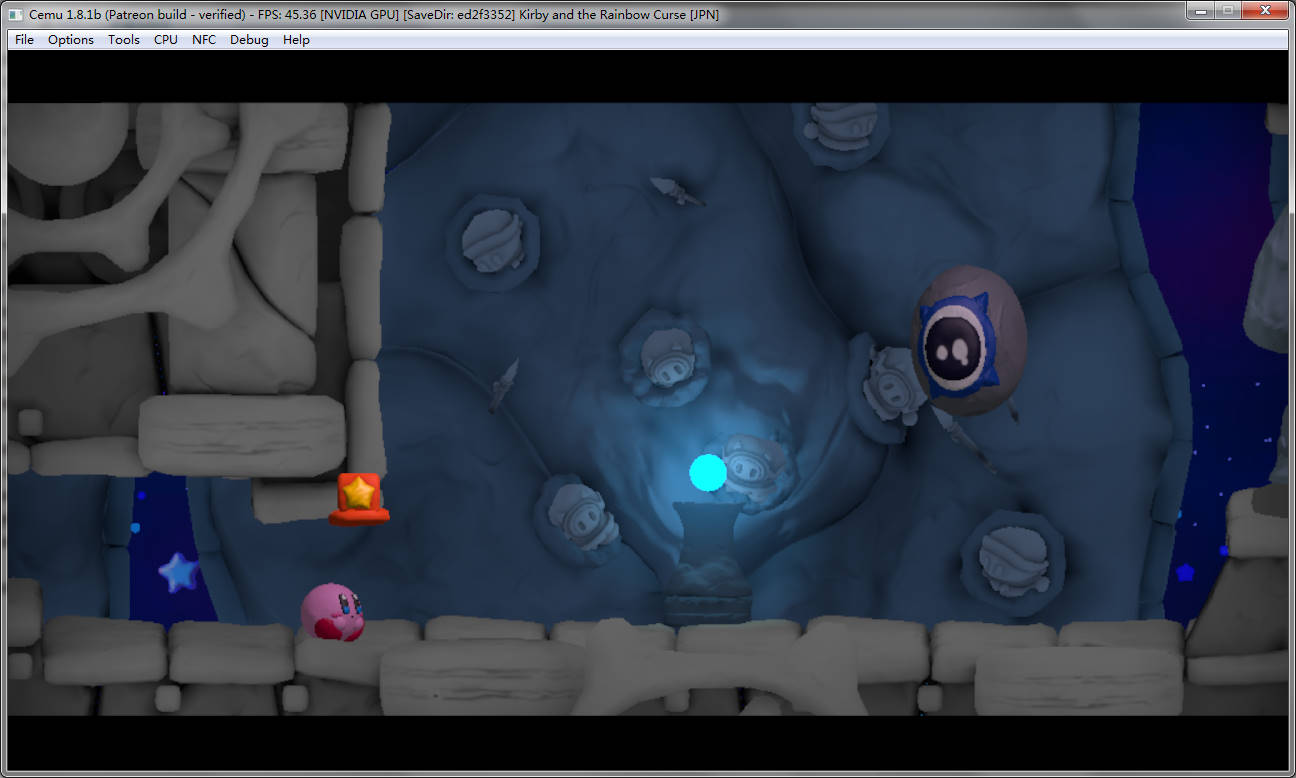Open the Help menu

tap(296, 40)
